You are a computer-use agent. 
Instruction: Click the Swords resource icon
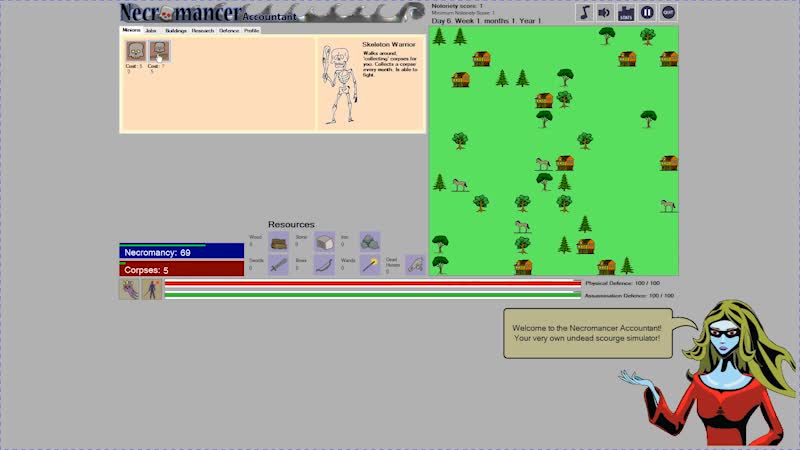pyautogui.click(x=279, y=264)
